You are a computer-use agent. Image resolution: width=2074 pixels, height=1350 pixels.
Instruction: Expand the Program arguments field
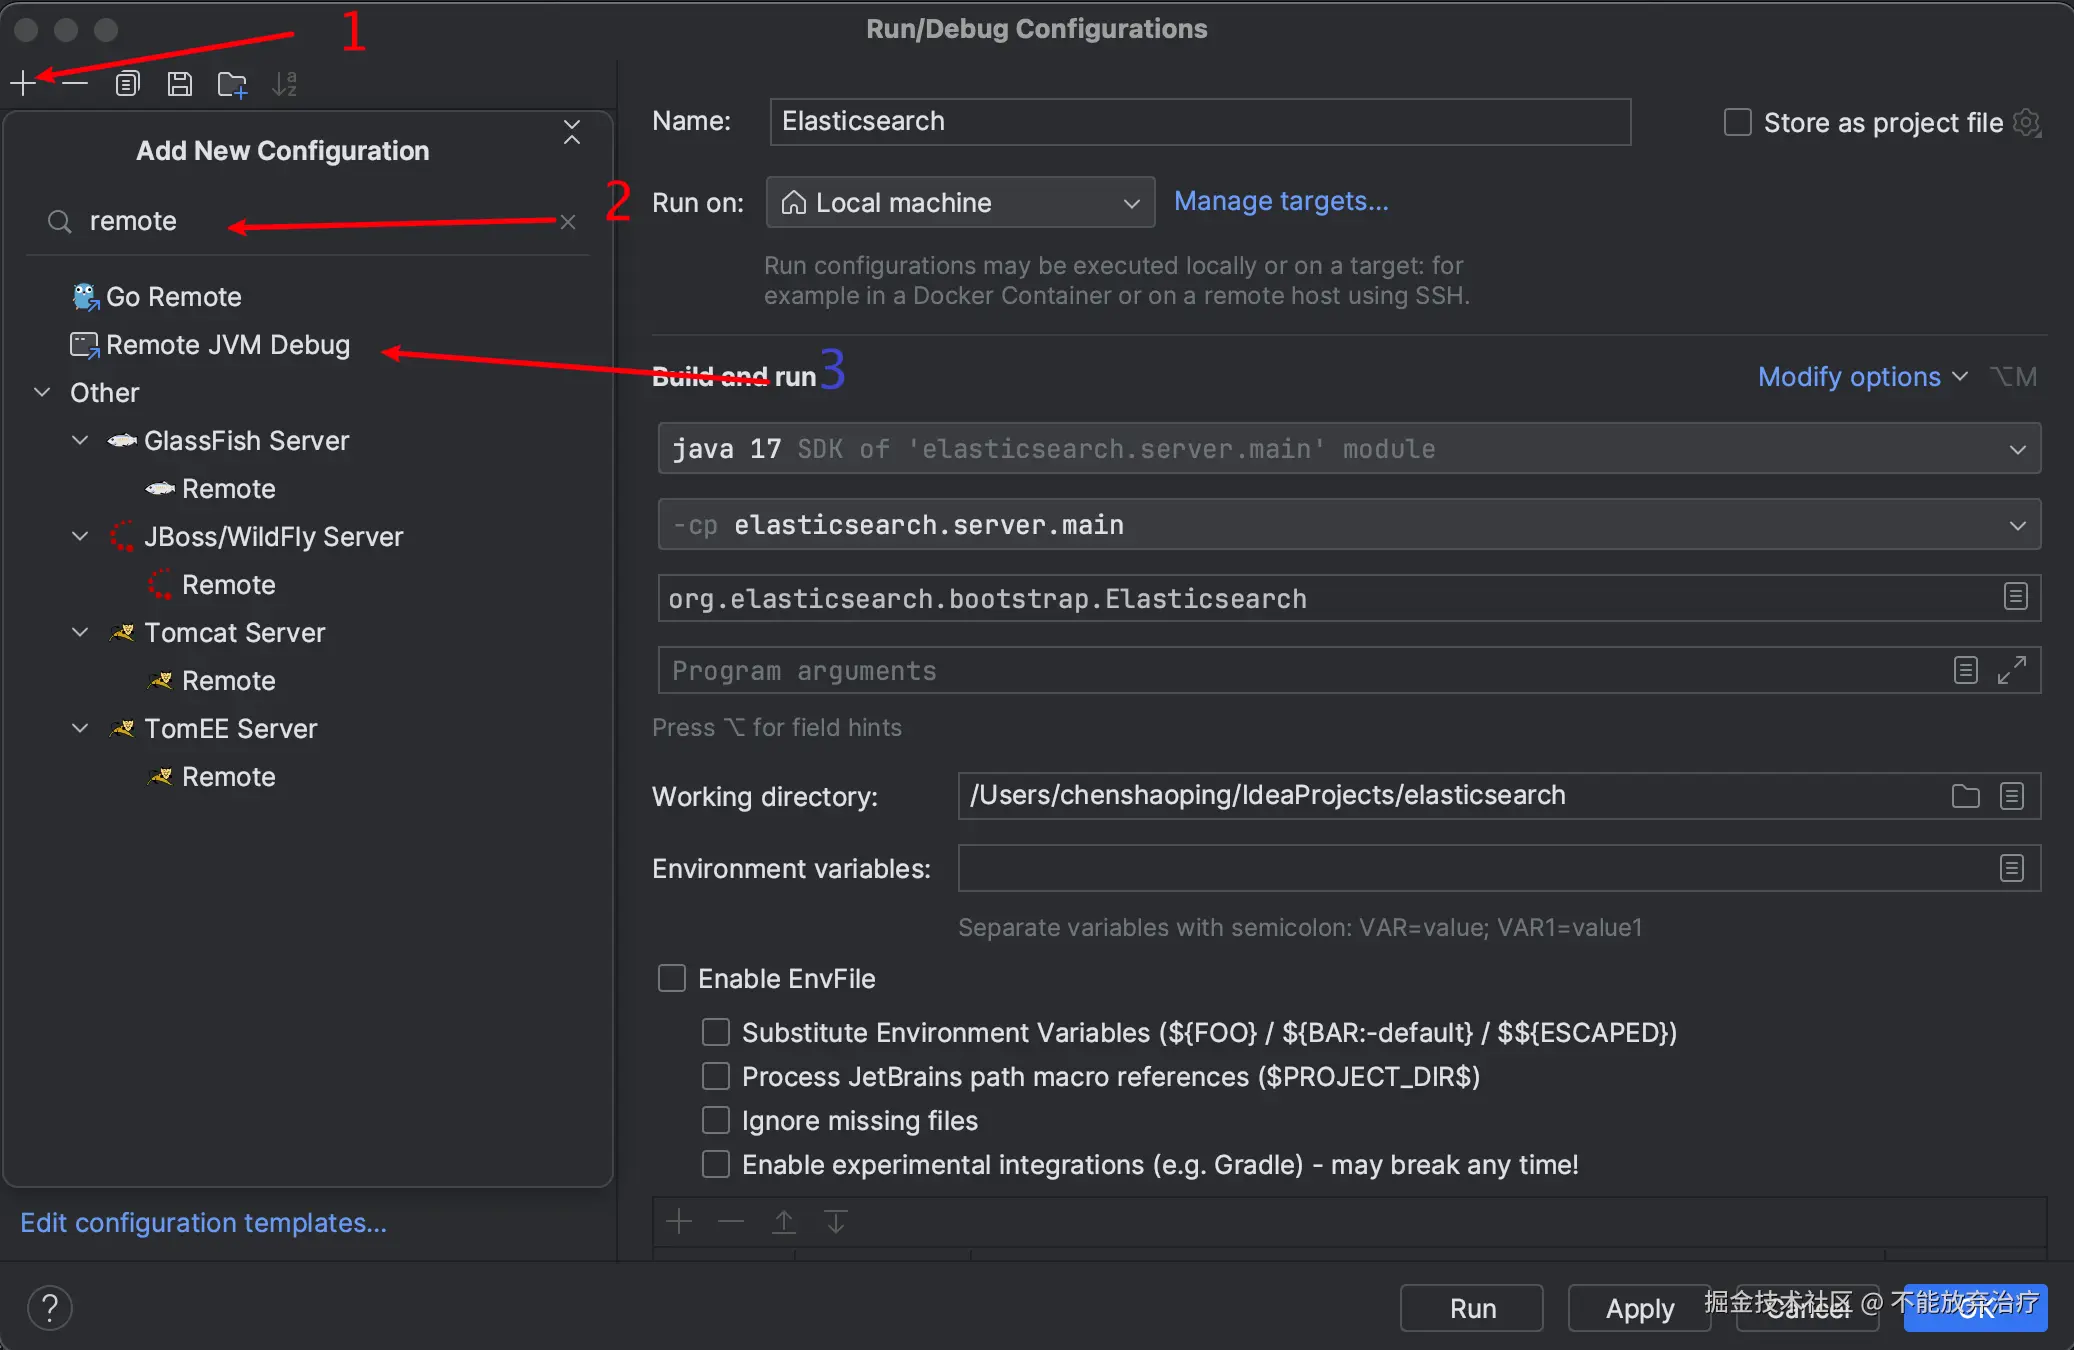click(2011, 670)
